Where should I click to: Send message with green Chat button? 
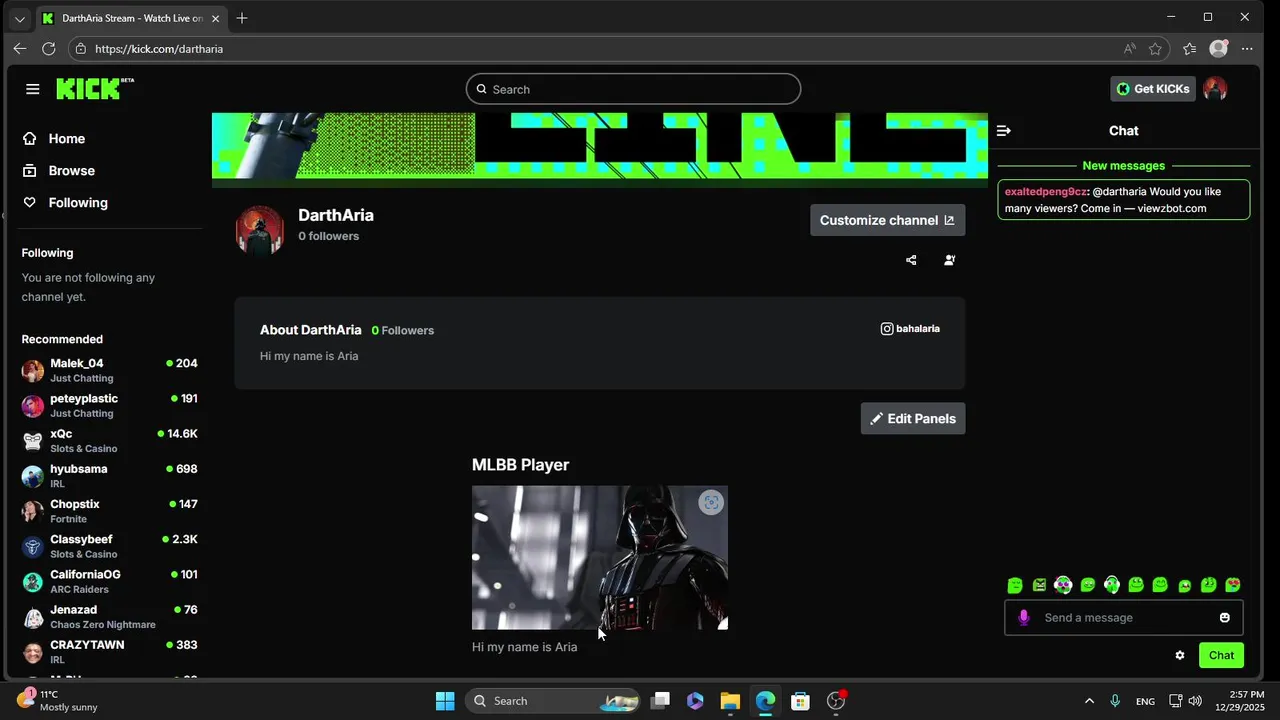coord(1221,655)
